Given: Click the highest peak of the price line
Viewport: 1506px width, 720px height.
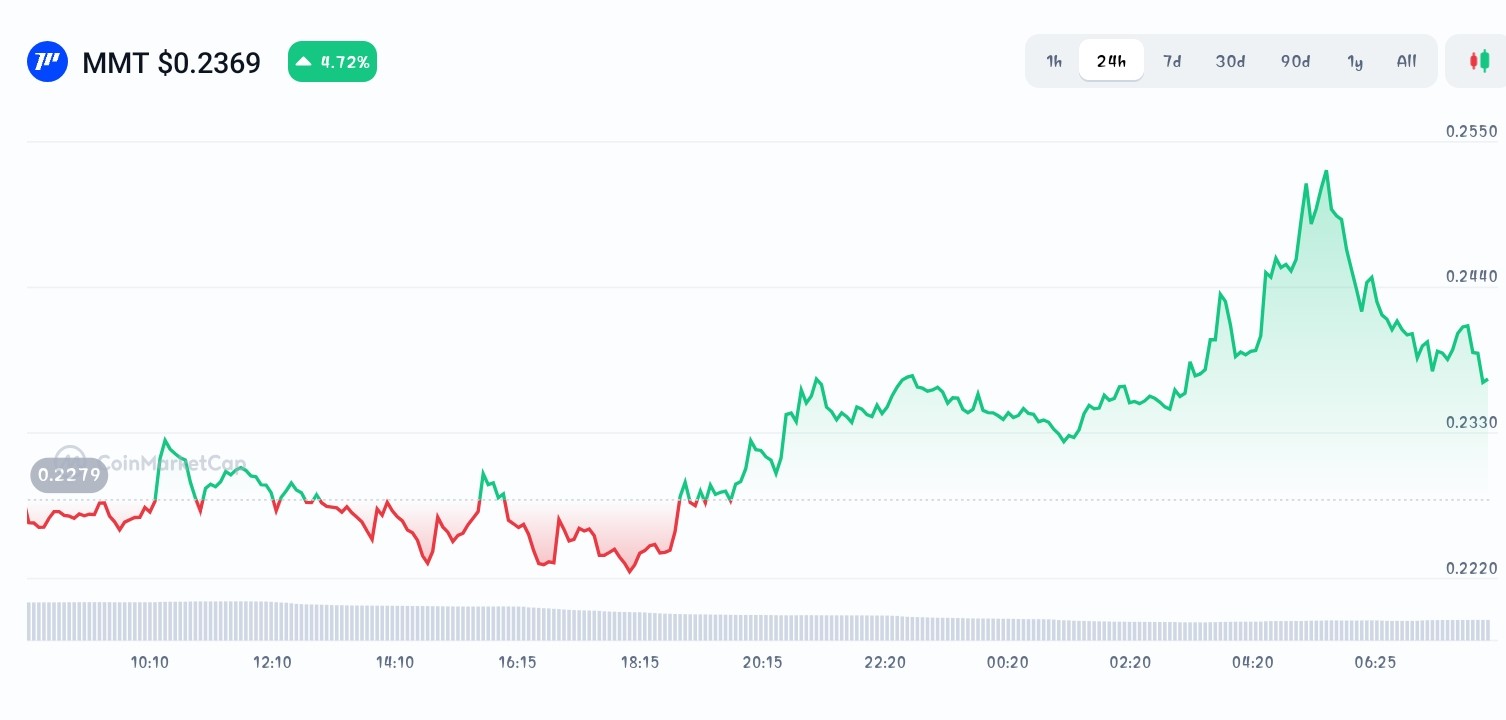Looking at the screenshot, I should (1326, 172).
